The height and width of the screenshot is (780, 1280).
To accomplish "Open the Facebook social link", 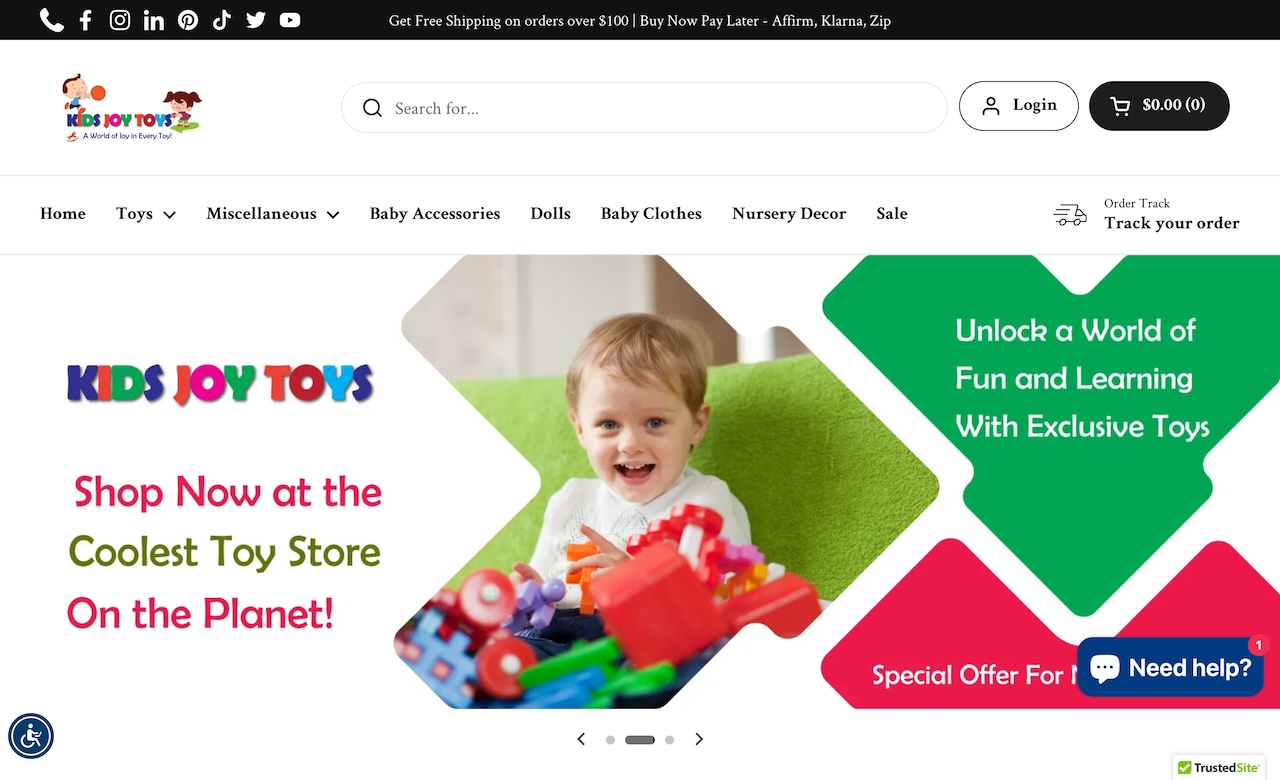I will (x=86, y=20).
